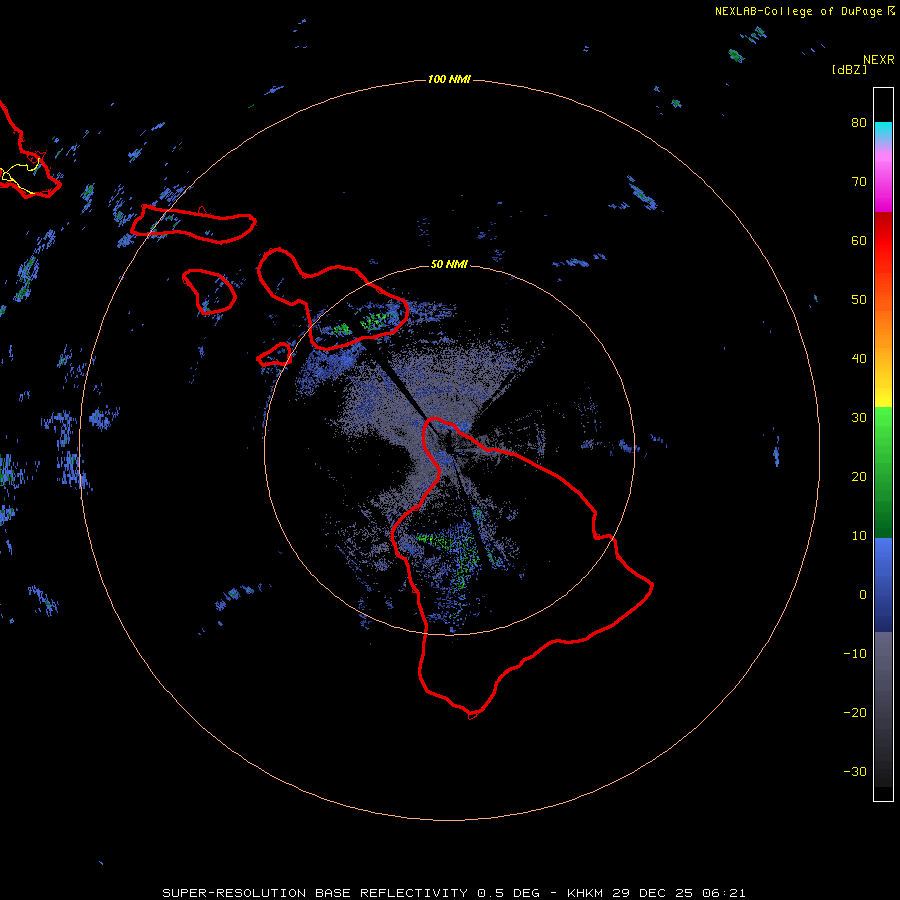Click the 10 value on the dBZ scale
The image size is (900, 900).
(x=859, y=536)
